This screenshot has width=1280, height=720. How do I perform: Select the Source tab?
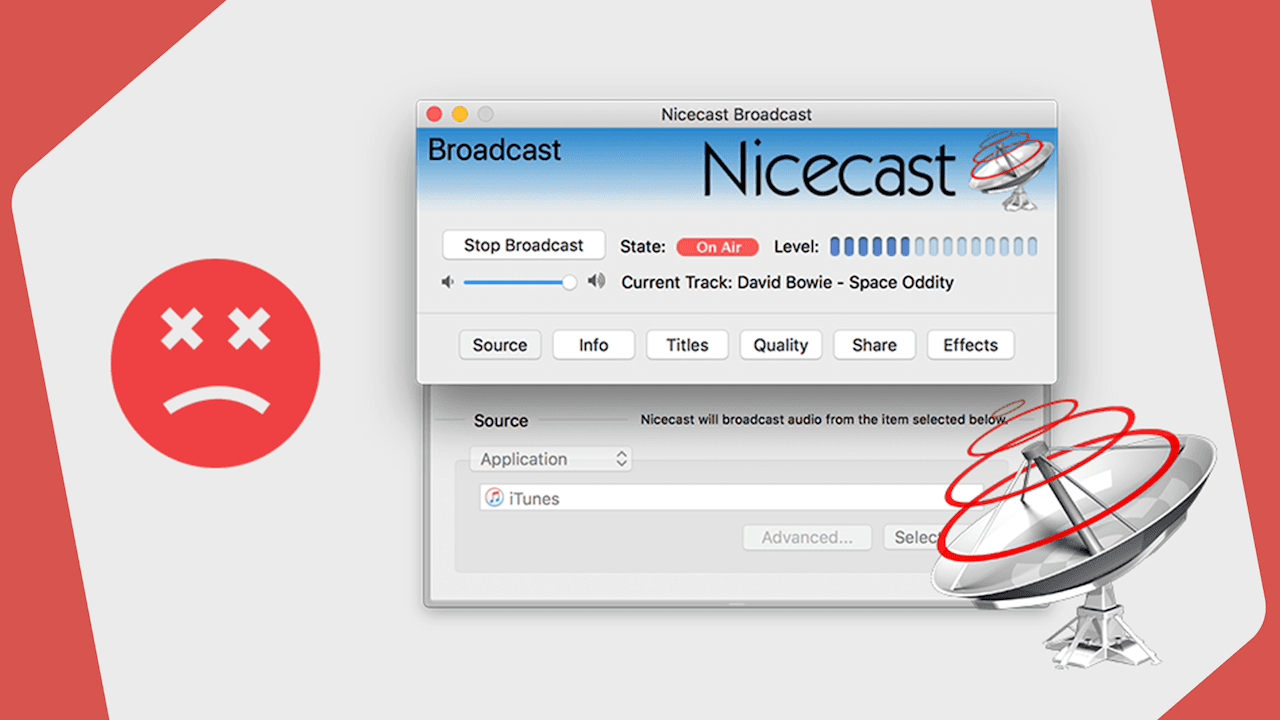tap(500, 344)
